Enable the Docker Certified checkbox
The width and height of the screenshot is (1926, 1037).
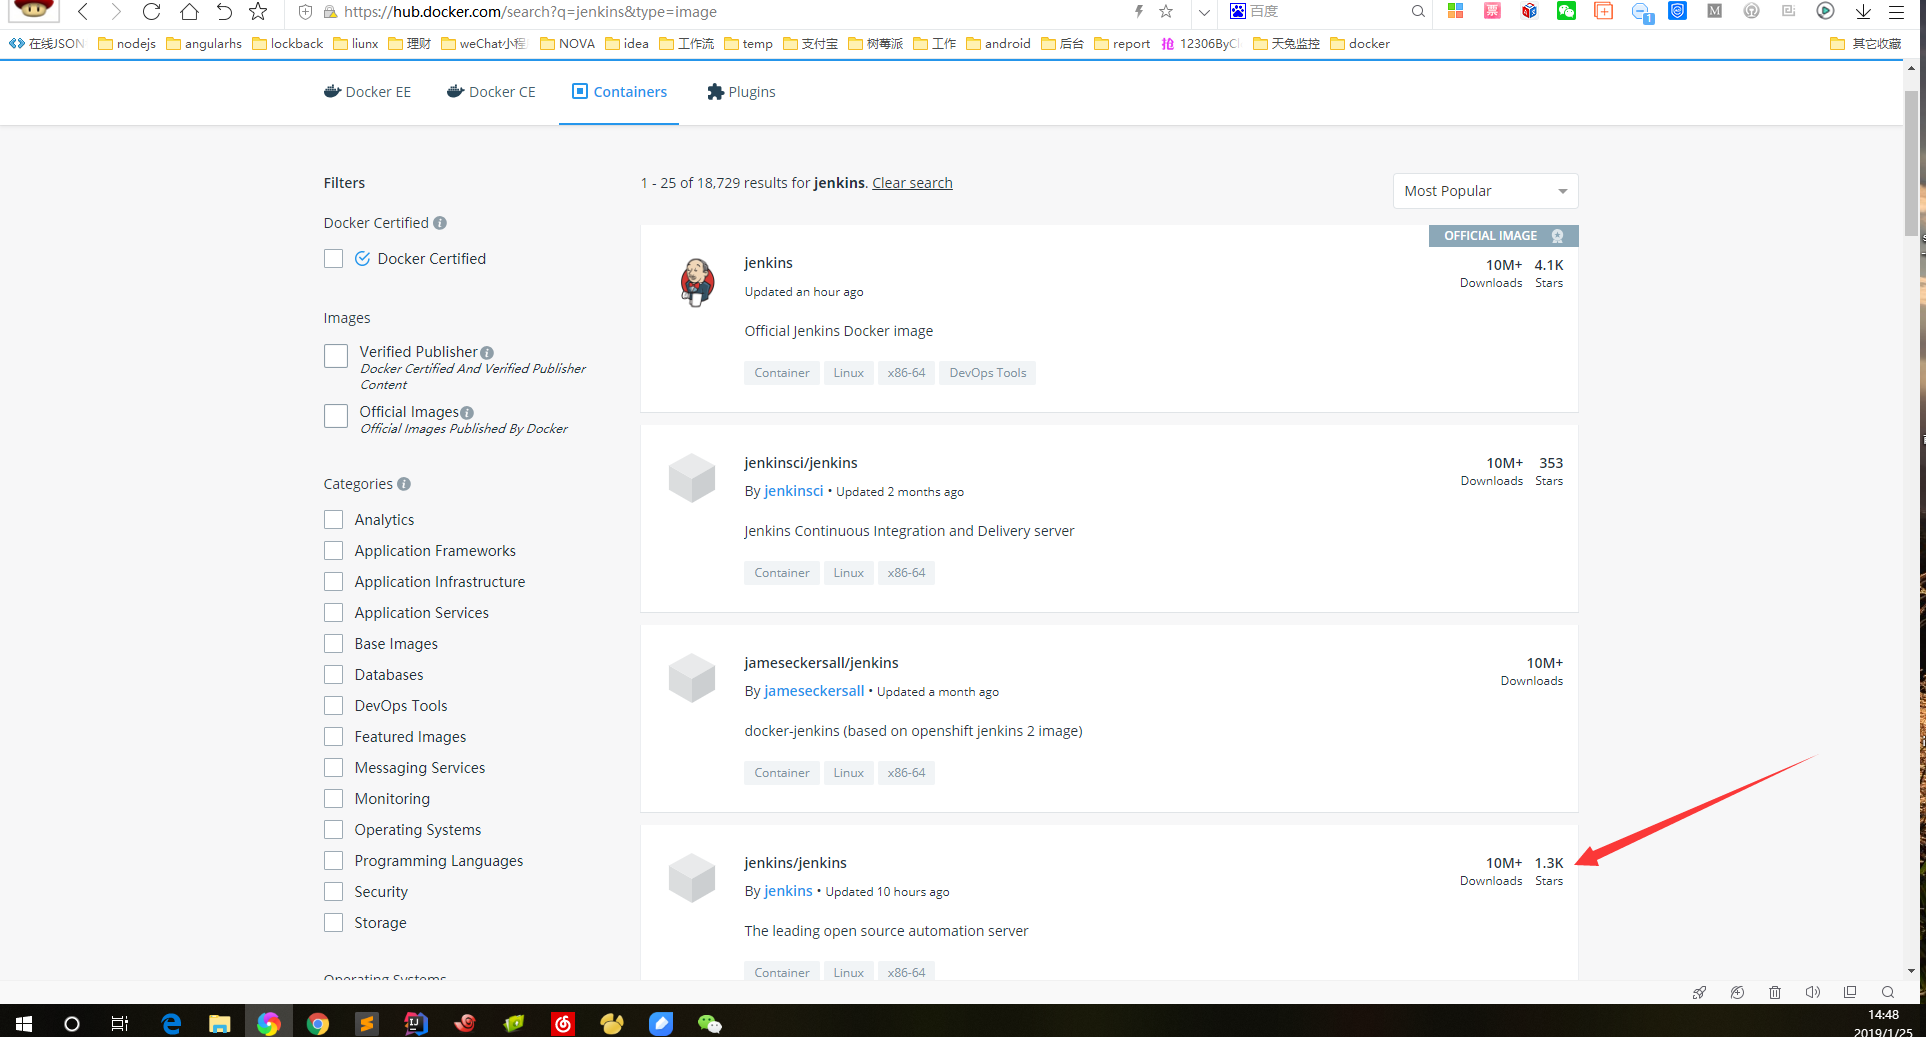334,259
